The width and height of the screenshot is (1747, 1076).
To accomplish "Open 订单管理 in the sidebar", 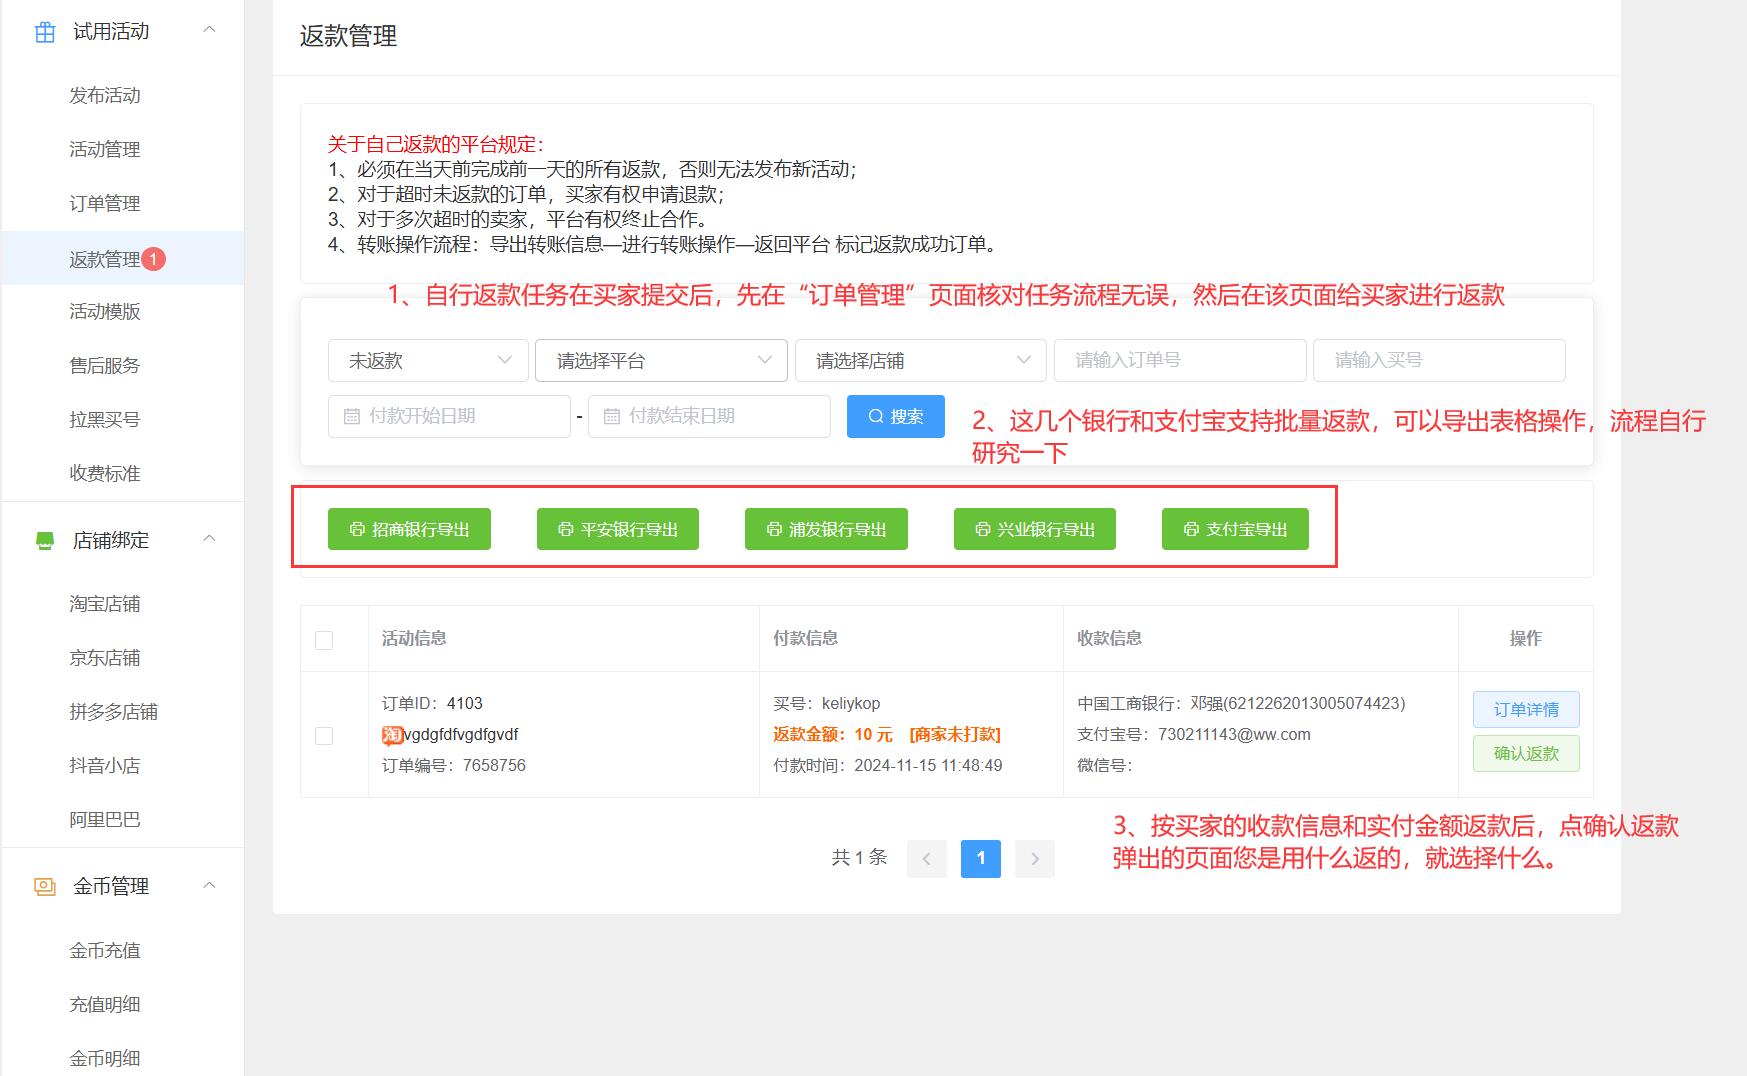I will pos(105,204).
